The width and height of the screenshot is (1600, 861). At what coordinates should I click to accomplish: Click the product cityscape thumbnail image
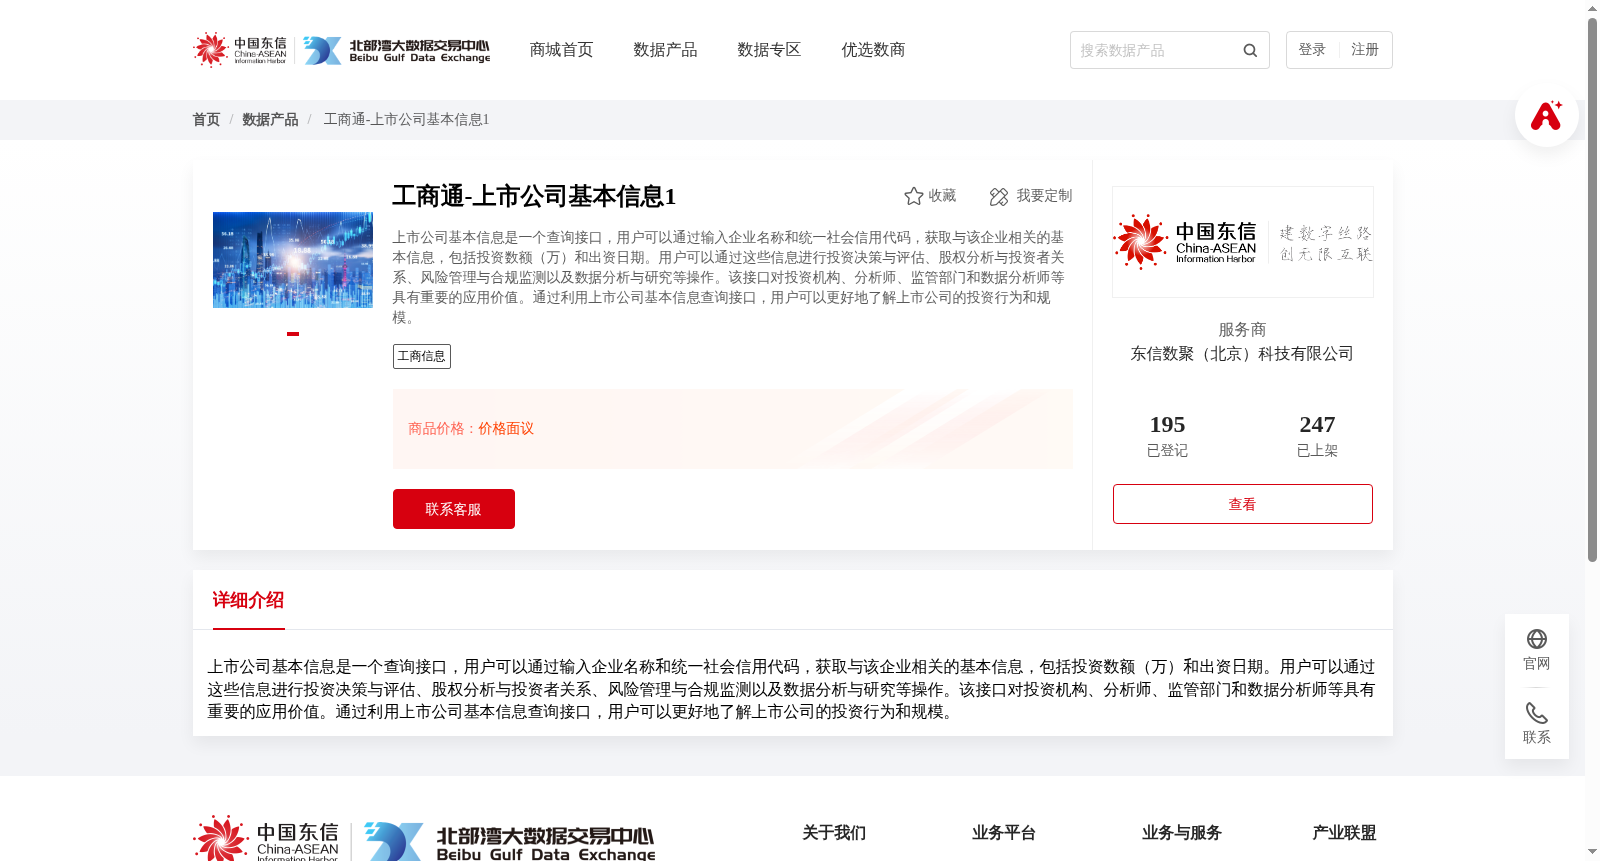293,260
